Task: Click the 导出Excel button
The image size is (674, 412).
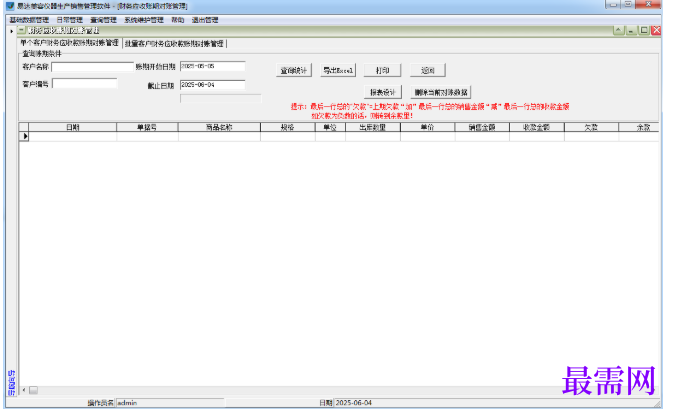Action: tap(338, 70)
